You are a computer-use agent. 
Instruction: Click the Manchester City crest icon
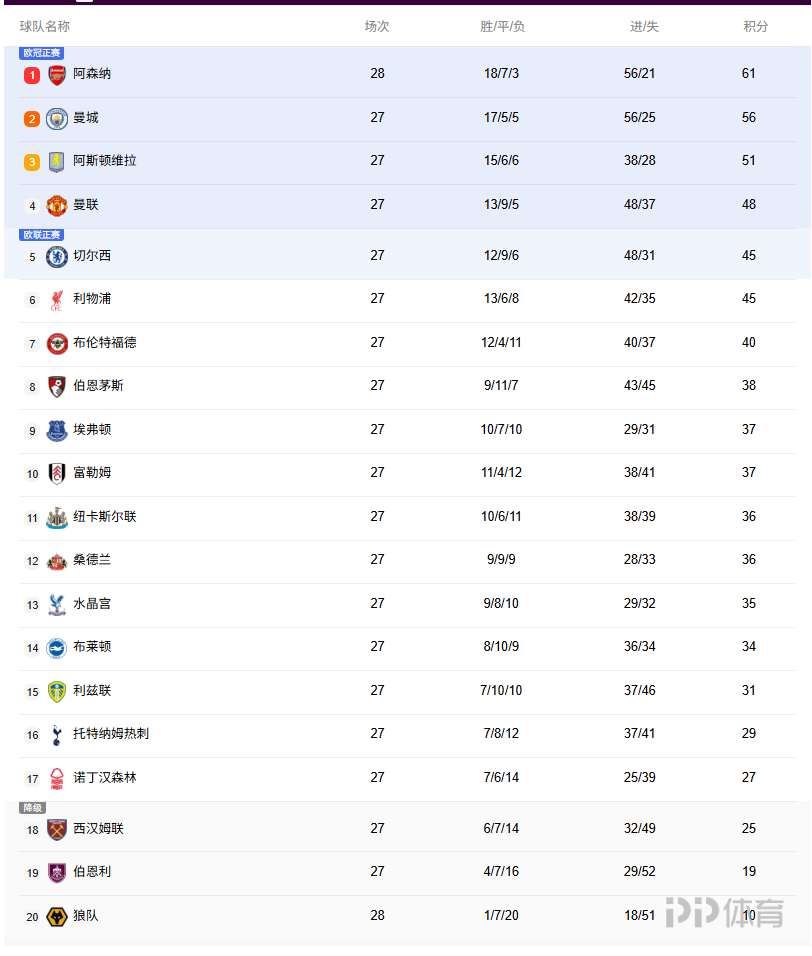coord(57,119)
